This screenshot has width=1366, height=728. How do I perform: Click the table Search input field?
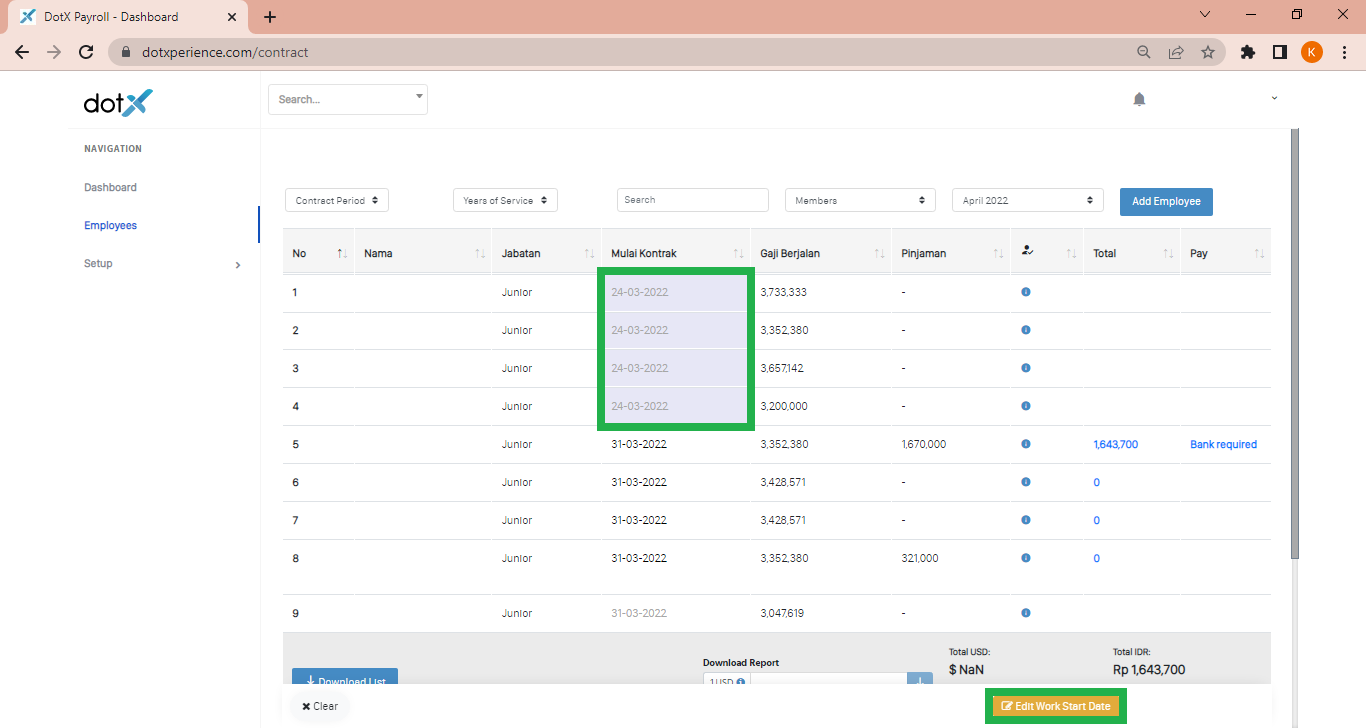coord(693,200)
